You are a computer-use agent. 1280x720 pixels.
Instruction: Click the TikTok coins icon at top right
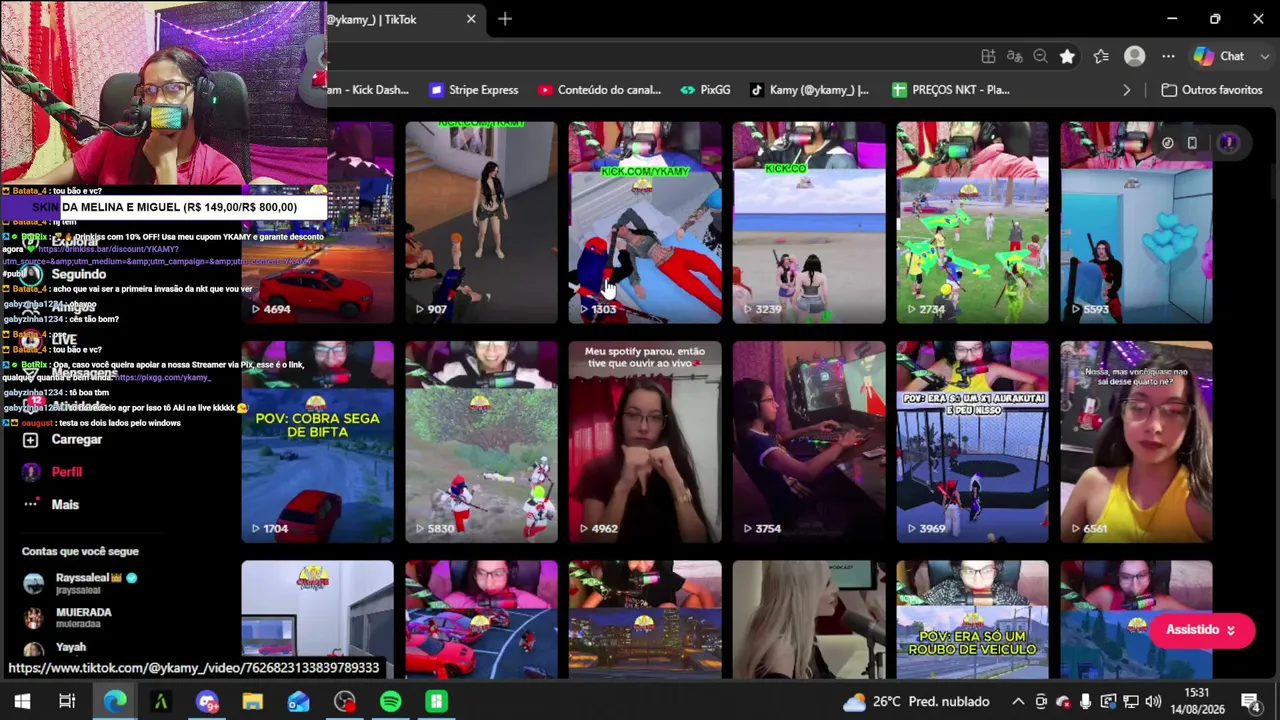pos(1167,143)
